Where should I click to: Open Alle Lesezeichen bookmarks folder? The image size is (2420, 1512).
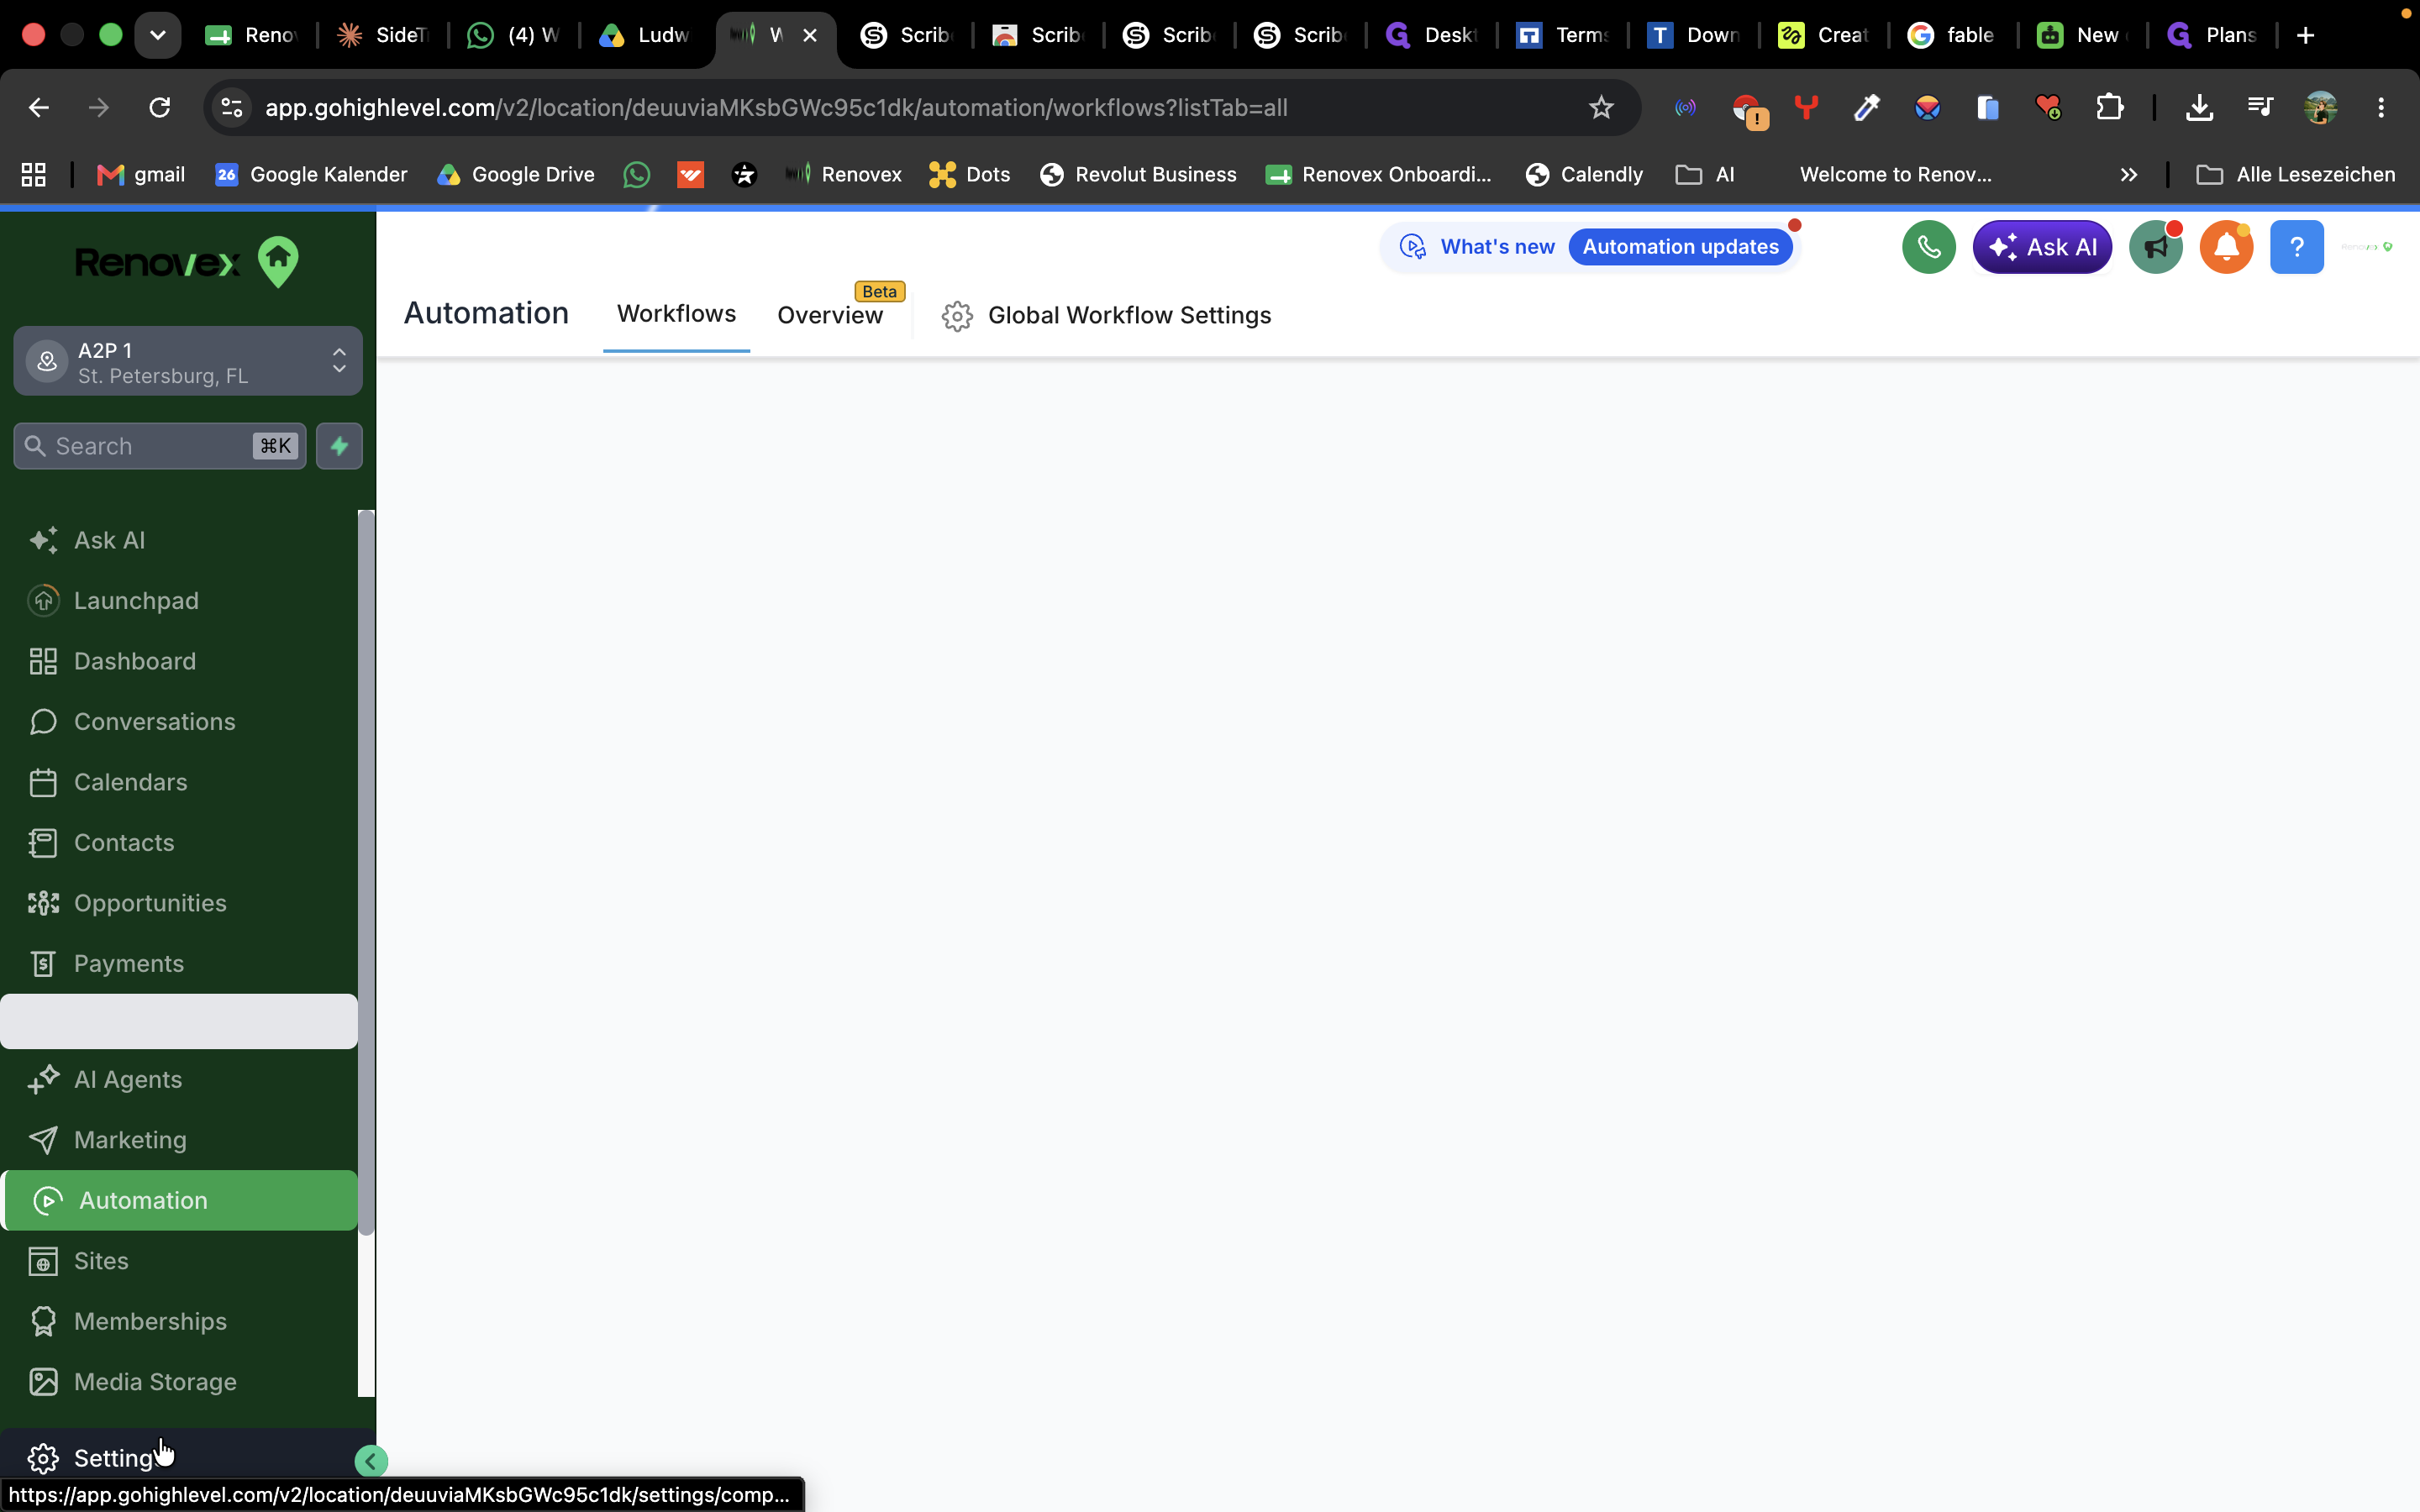2295,174
